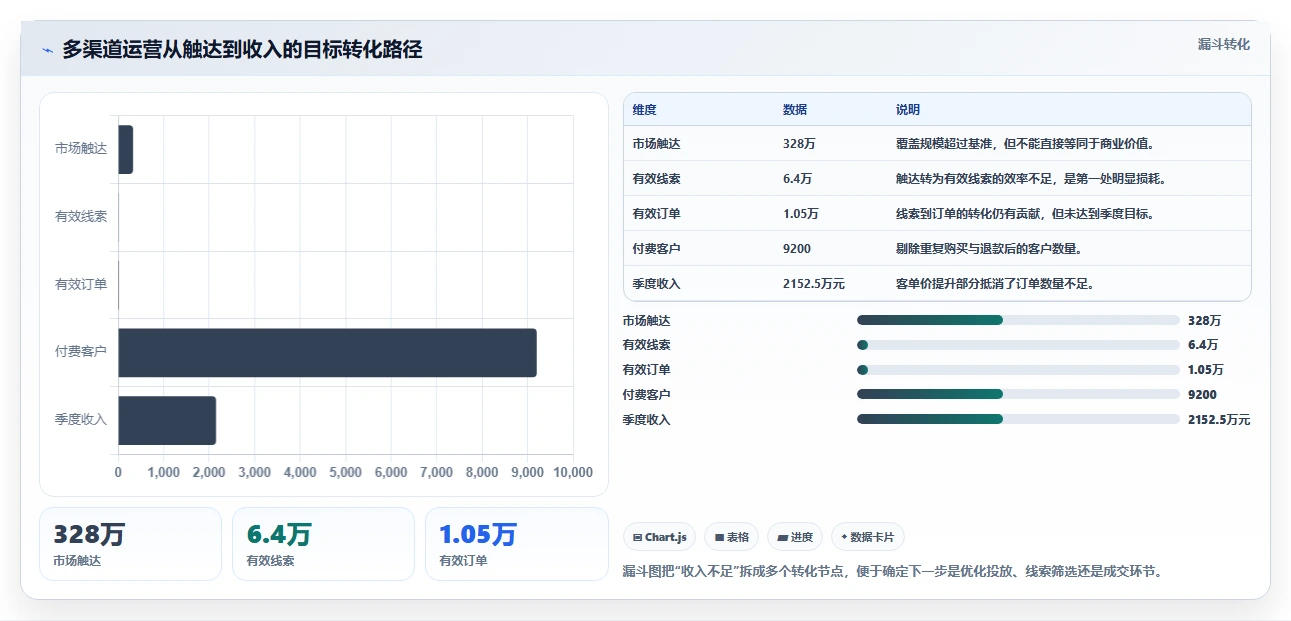Click the text 客单价提升部分抵消了订单数量不足。
1291x621 pixels.
(996, 284)
